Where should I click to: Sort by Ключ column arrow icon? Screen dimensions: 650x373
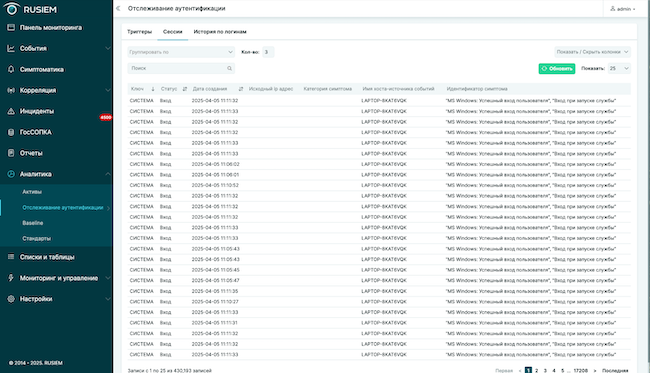[x=153, y=89]
